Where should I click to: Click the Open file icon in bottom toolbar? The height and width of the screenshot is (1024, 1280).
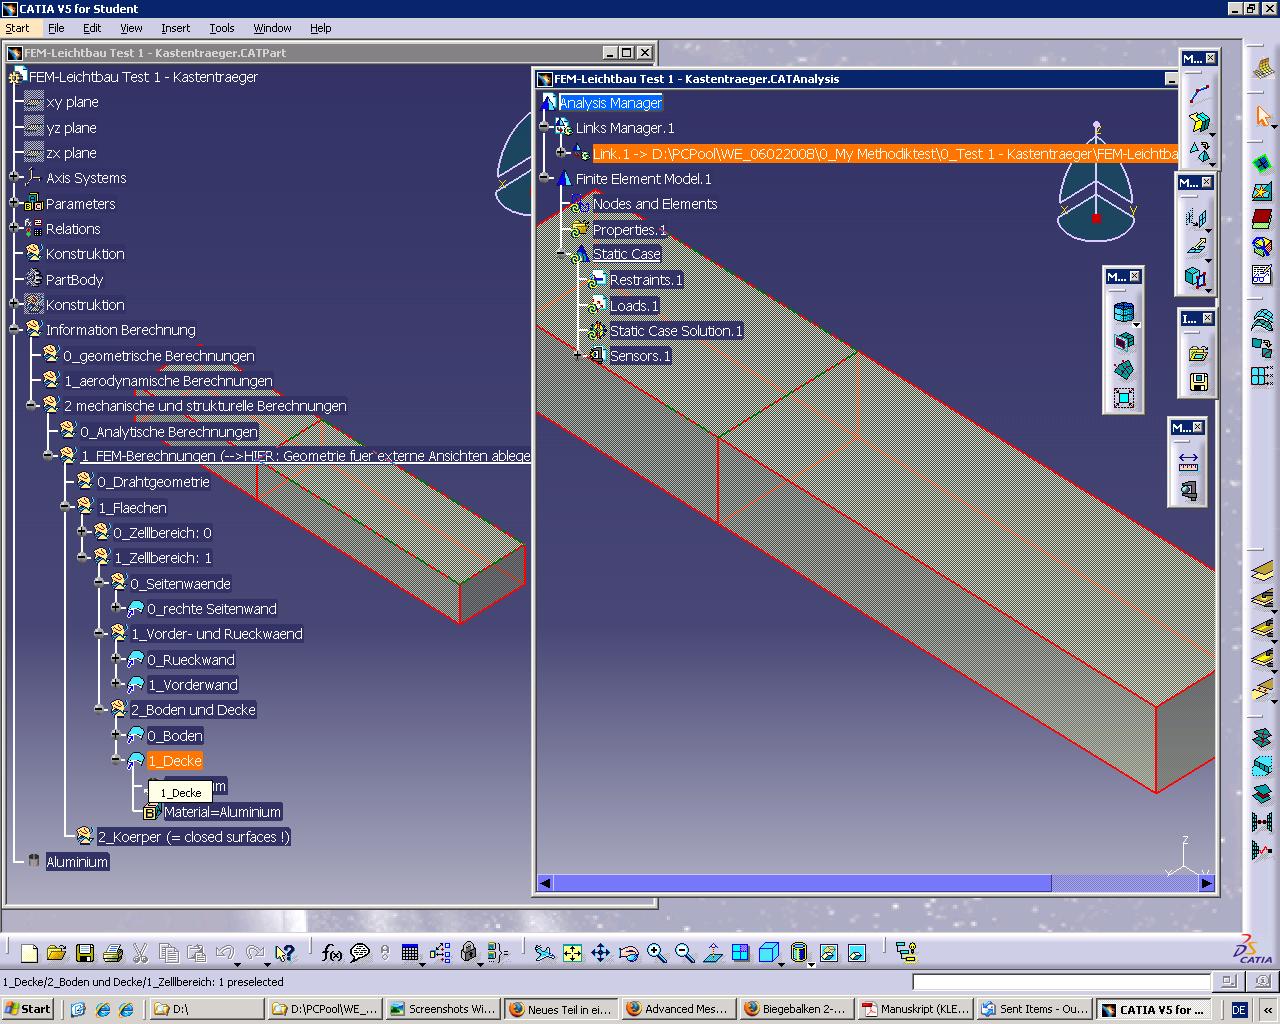pos(56,953)
